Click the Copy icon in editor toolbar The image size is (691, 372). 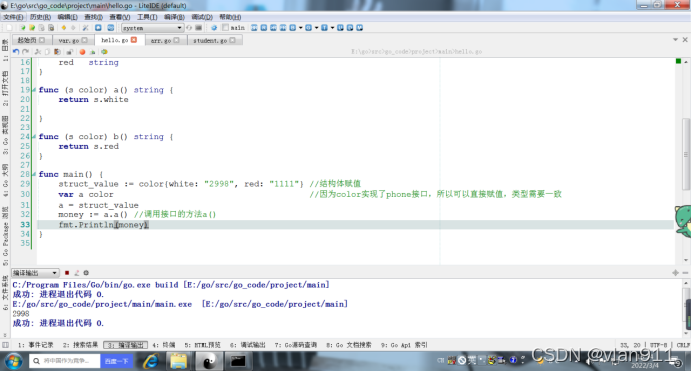coord(47,52)
